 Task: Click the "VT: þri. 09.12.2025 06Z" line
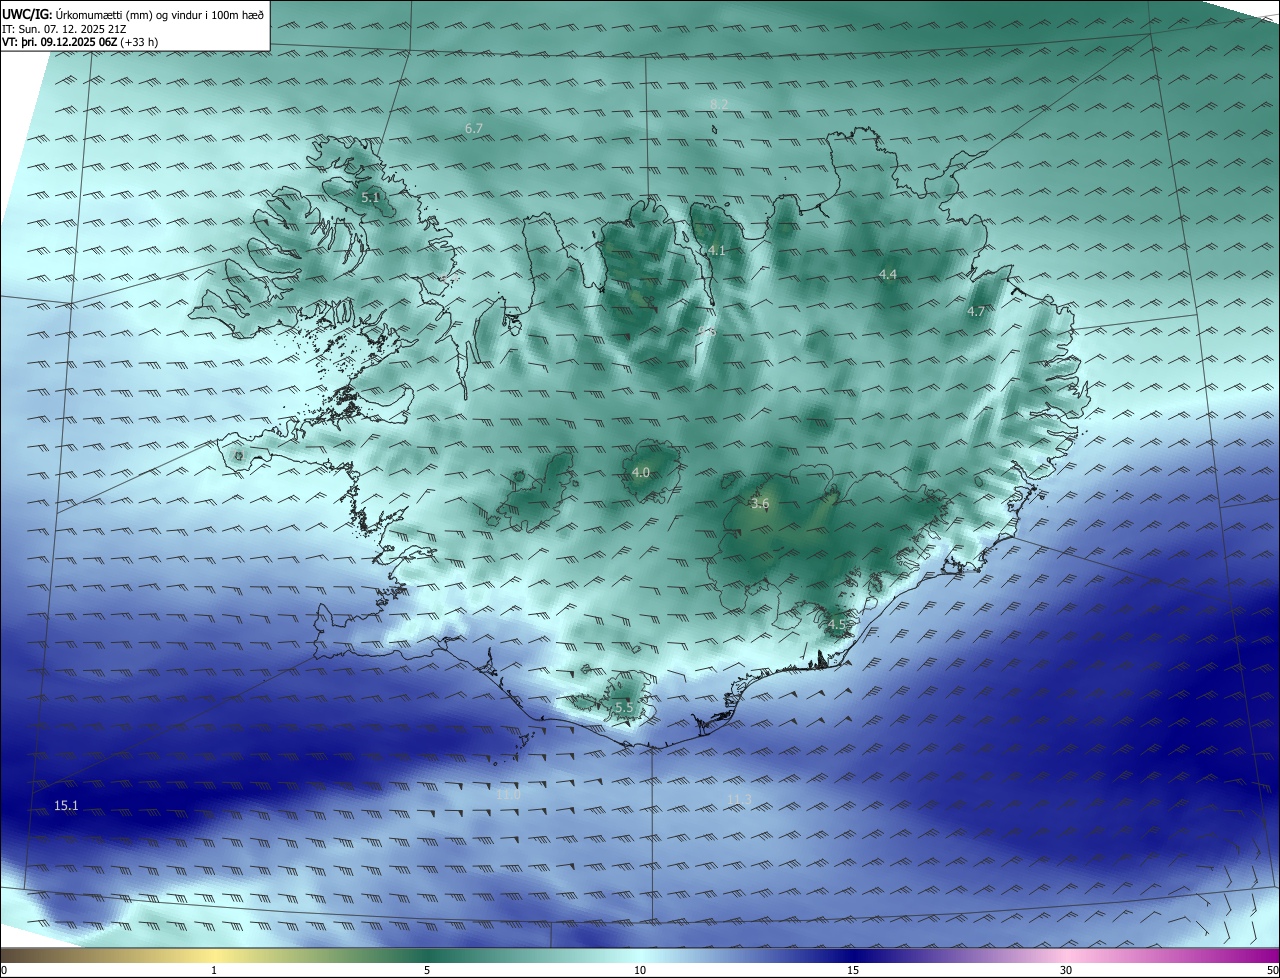pos(80,42)
